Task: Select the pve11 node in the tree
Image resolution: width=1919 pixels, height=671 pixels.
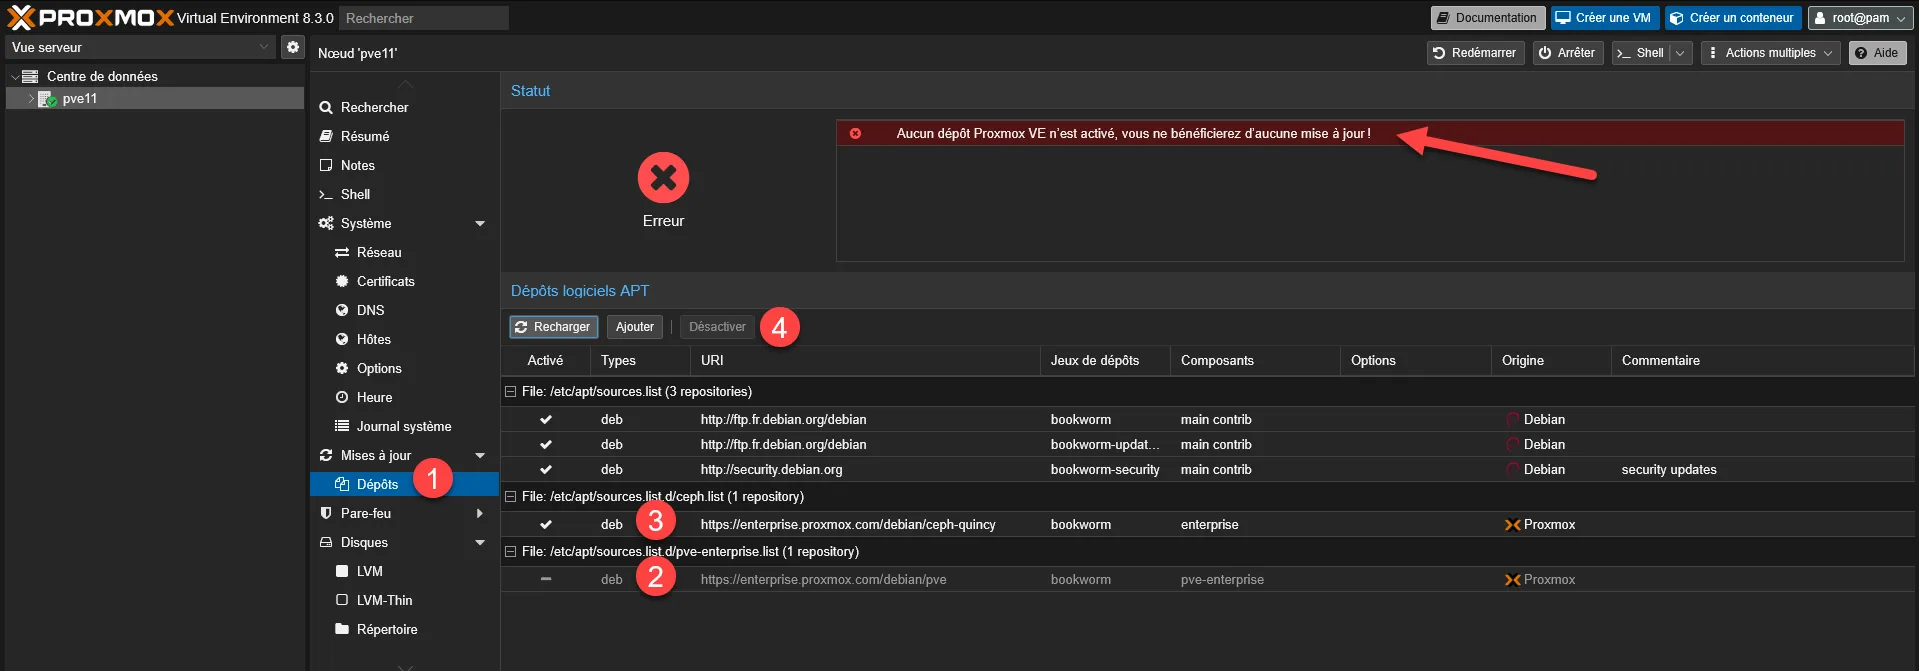Action: [79, 99]
